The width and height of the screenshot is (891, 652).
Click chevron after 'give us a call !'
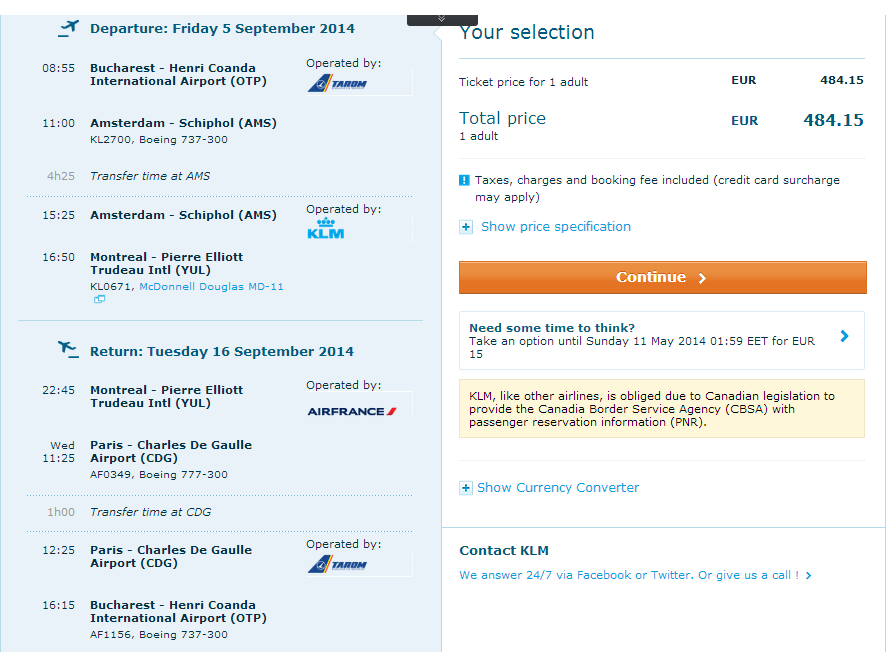coord(808,576)
